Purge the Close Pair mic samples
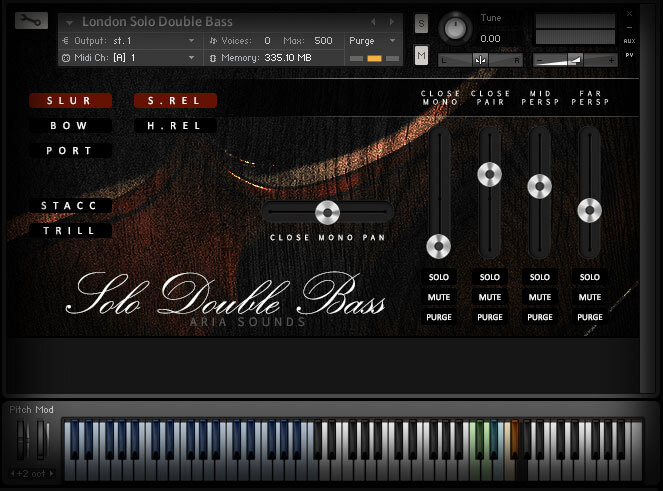This screenshot has height=491, width=663. click(x=489, y=317)
